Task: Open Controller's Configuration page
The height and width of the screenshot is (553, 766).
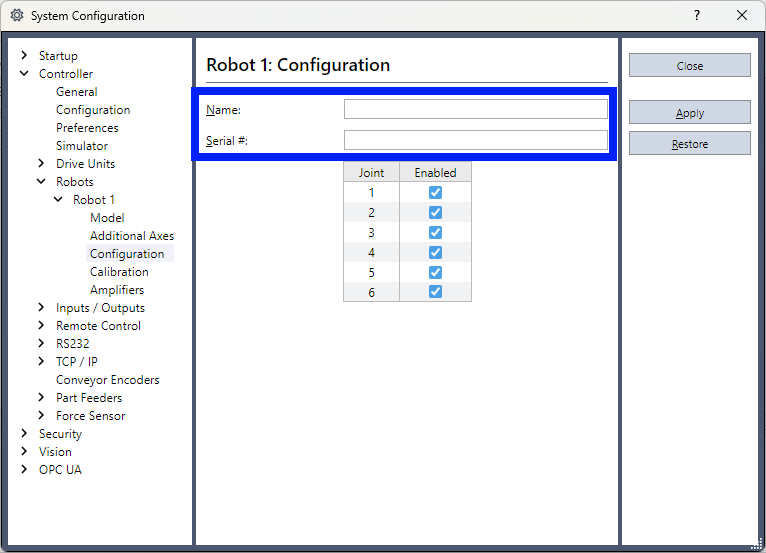Action: tap(93, 110)
